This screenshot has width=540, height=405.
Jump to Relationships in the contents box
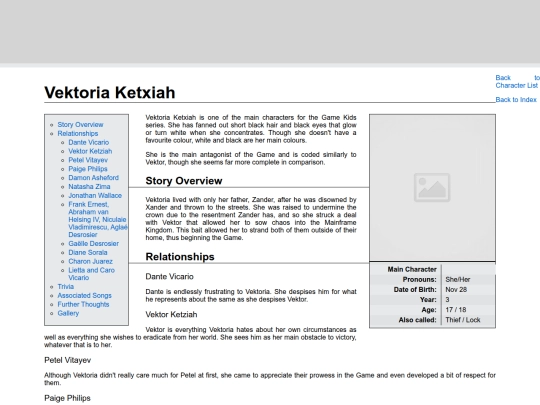point(78,134)
